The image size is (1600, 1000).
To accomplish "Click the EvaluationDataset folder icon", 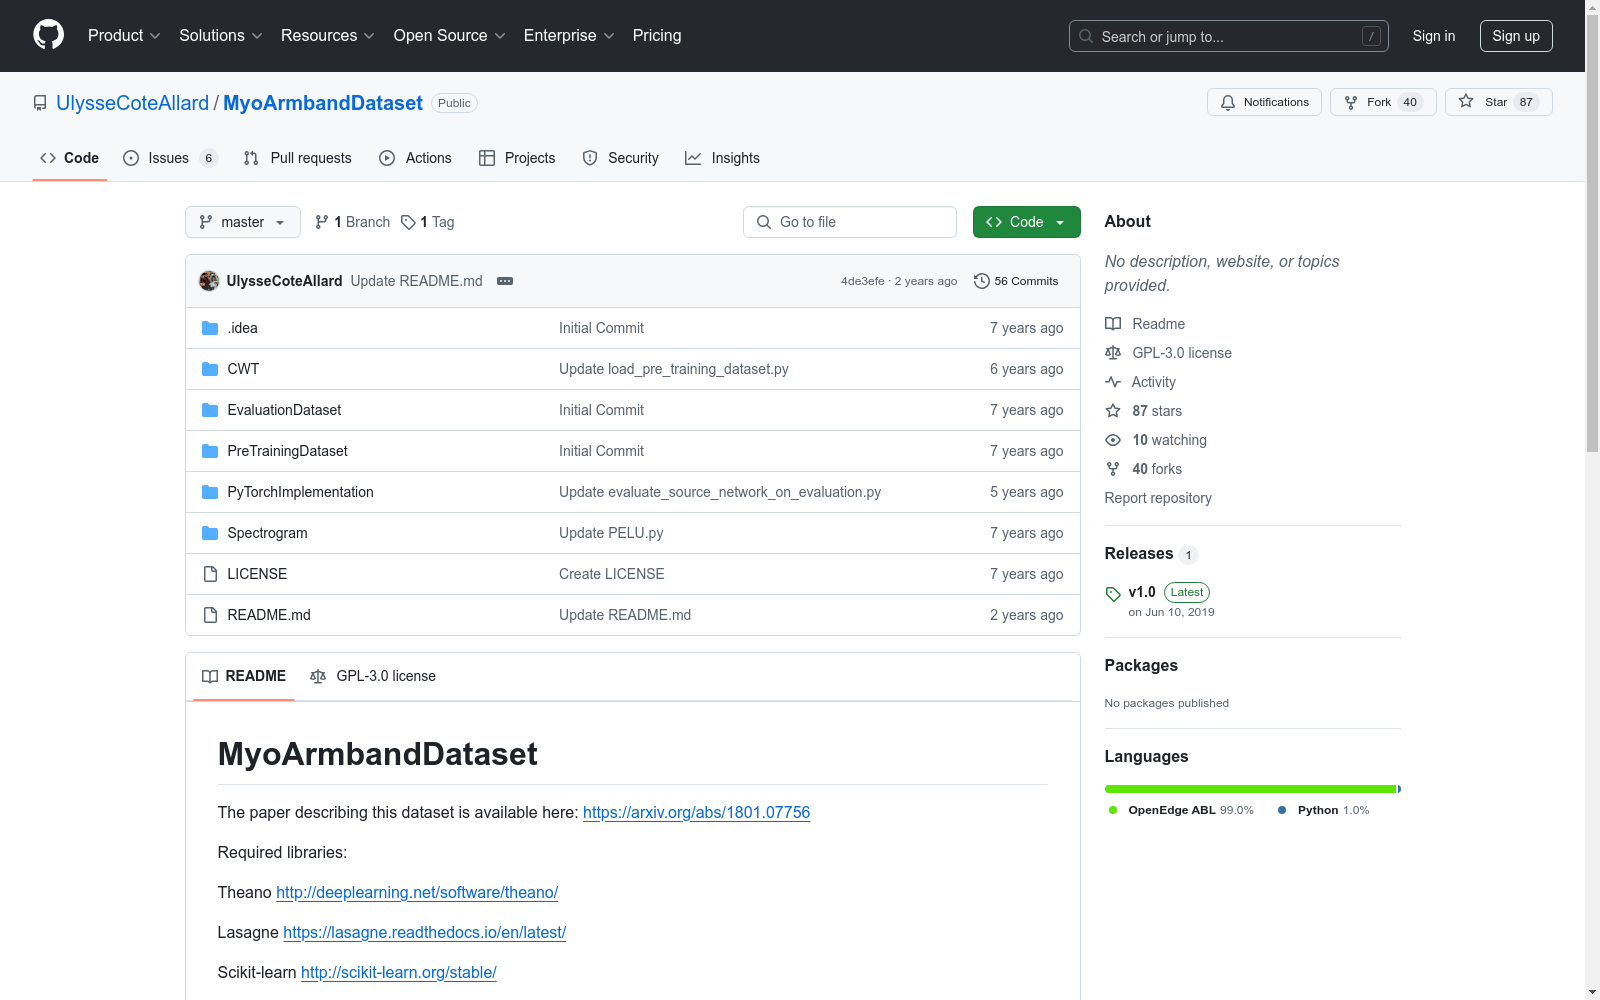I will (x=210, y=410).
